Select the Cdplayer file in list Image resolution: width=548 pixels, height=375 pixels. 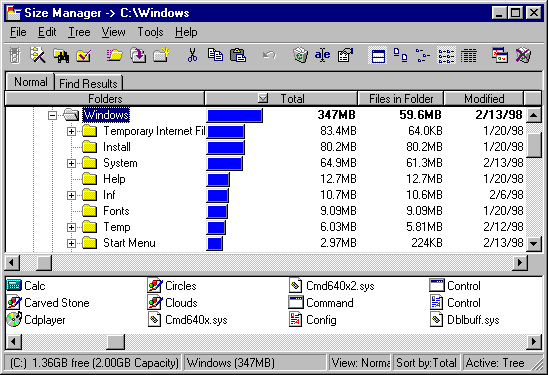36,320
